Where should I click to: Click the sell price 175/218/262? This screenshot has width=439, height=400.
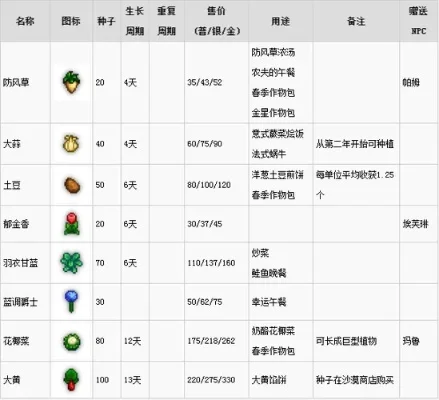coord(211,341)
